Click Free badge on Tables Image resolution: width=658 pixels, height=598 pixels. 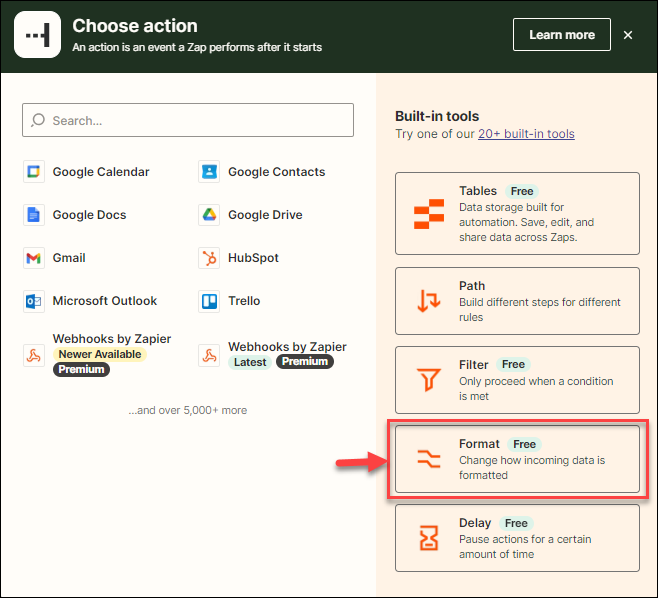coord(522,191)
